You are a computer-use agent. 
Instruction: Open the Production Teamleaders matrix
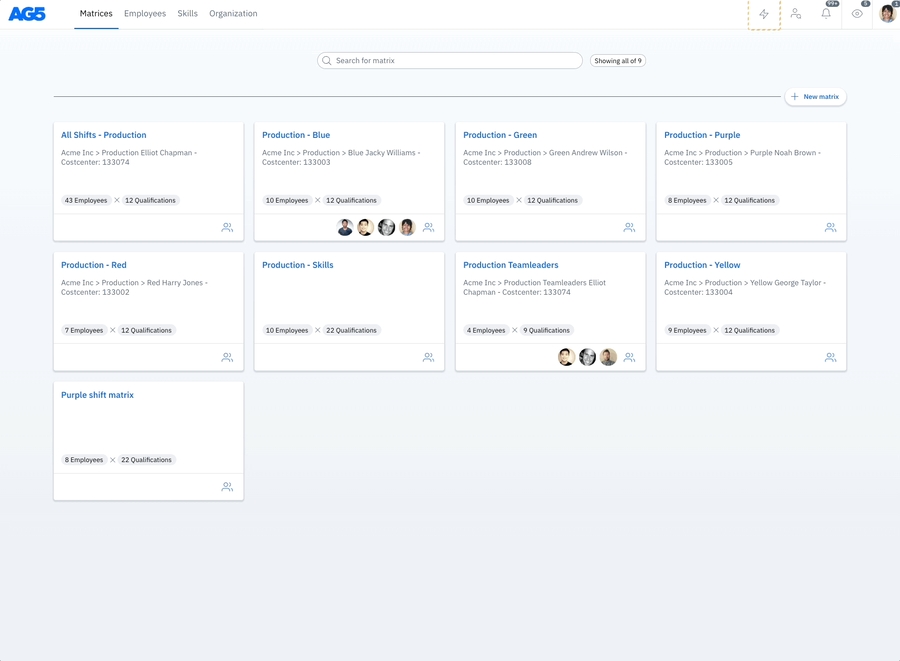[x=510, y=265]
